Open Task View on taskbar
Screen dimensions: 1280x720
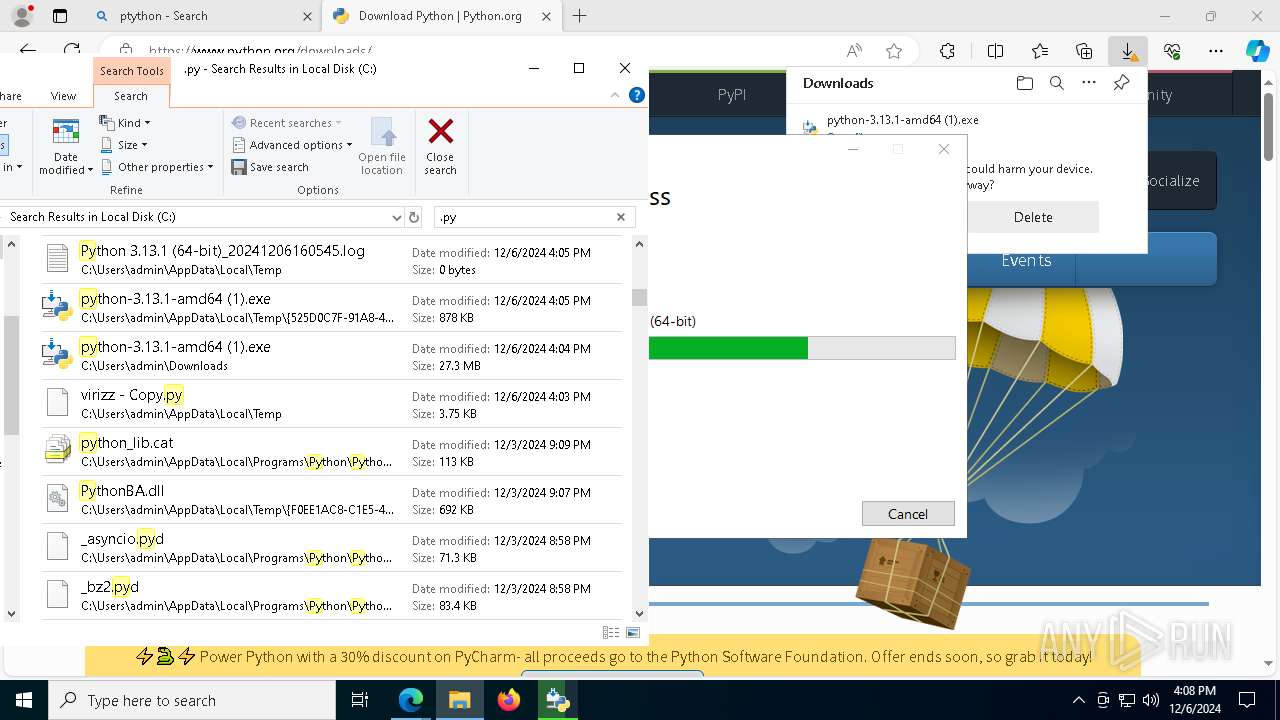(360, 700)
